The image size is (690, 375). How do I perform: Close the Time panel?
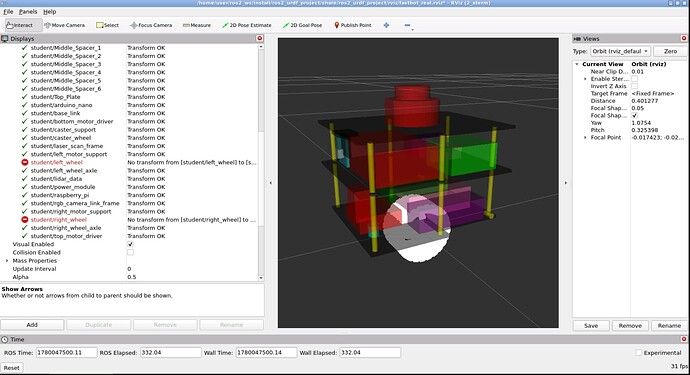point(684,339)
